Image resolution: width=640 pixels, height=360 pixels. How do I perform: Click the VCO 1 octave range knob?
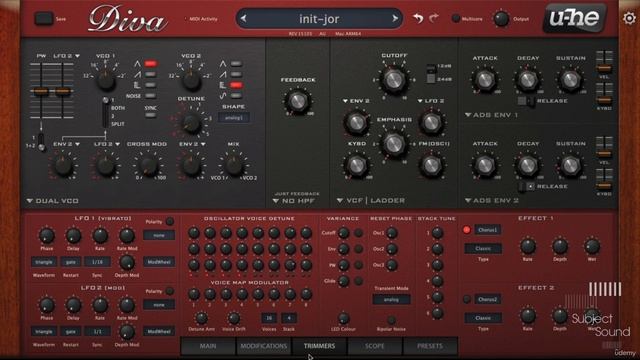click(x=106, y=80)
